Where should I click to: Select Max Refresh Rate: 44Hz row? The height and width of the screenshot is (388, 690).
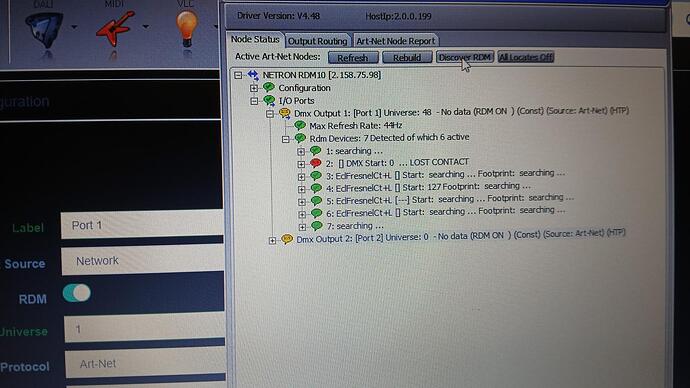coord(356,125)
